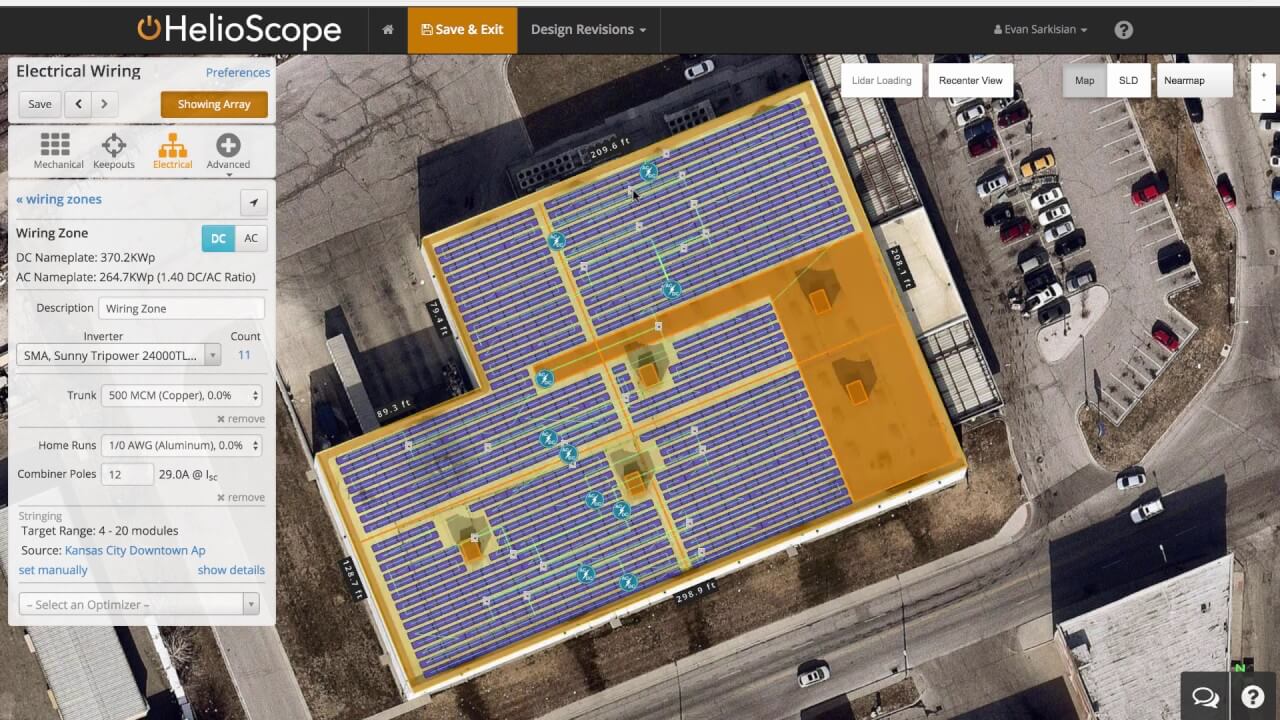Open the Design Revisions menu
This screenshot has height=720, width=1280.
pos(589,30)
